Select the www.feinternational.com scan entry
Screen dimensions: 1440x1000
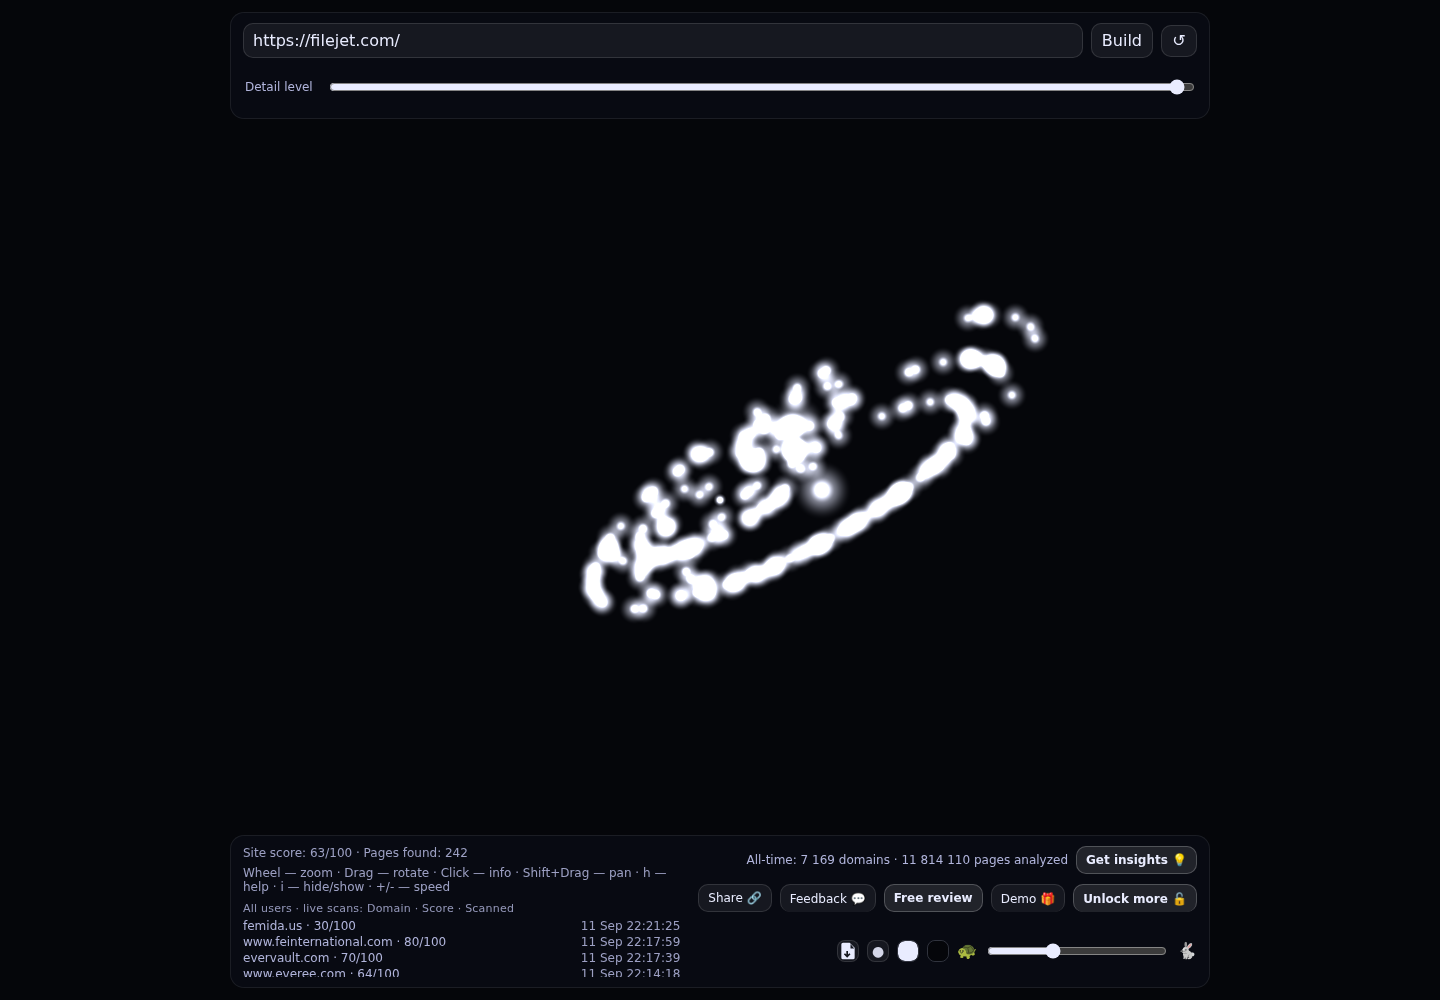(461, 942)
